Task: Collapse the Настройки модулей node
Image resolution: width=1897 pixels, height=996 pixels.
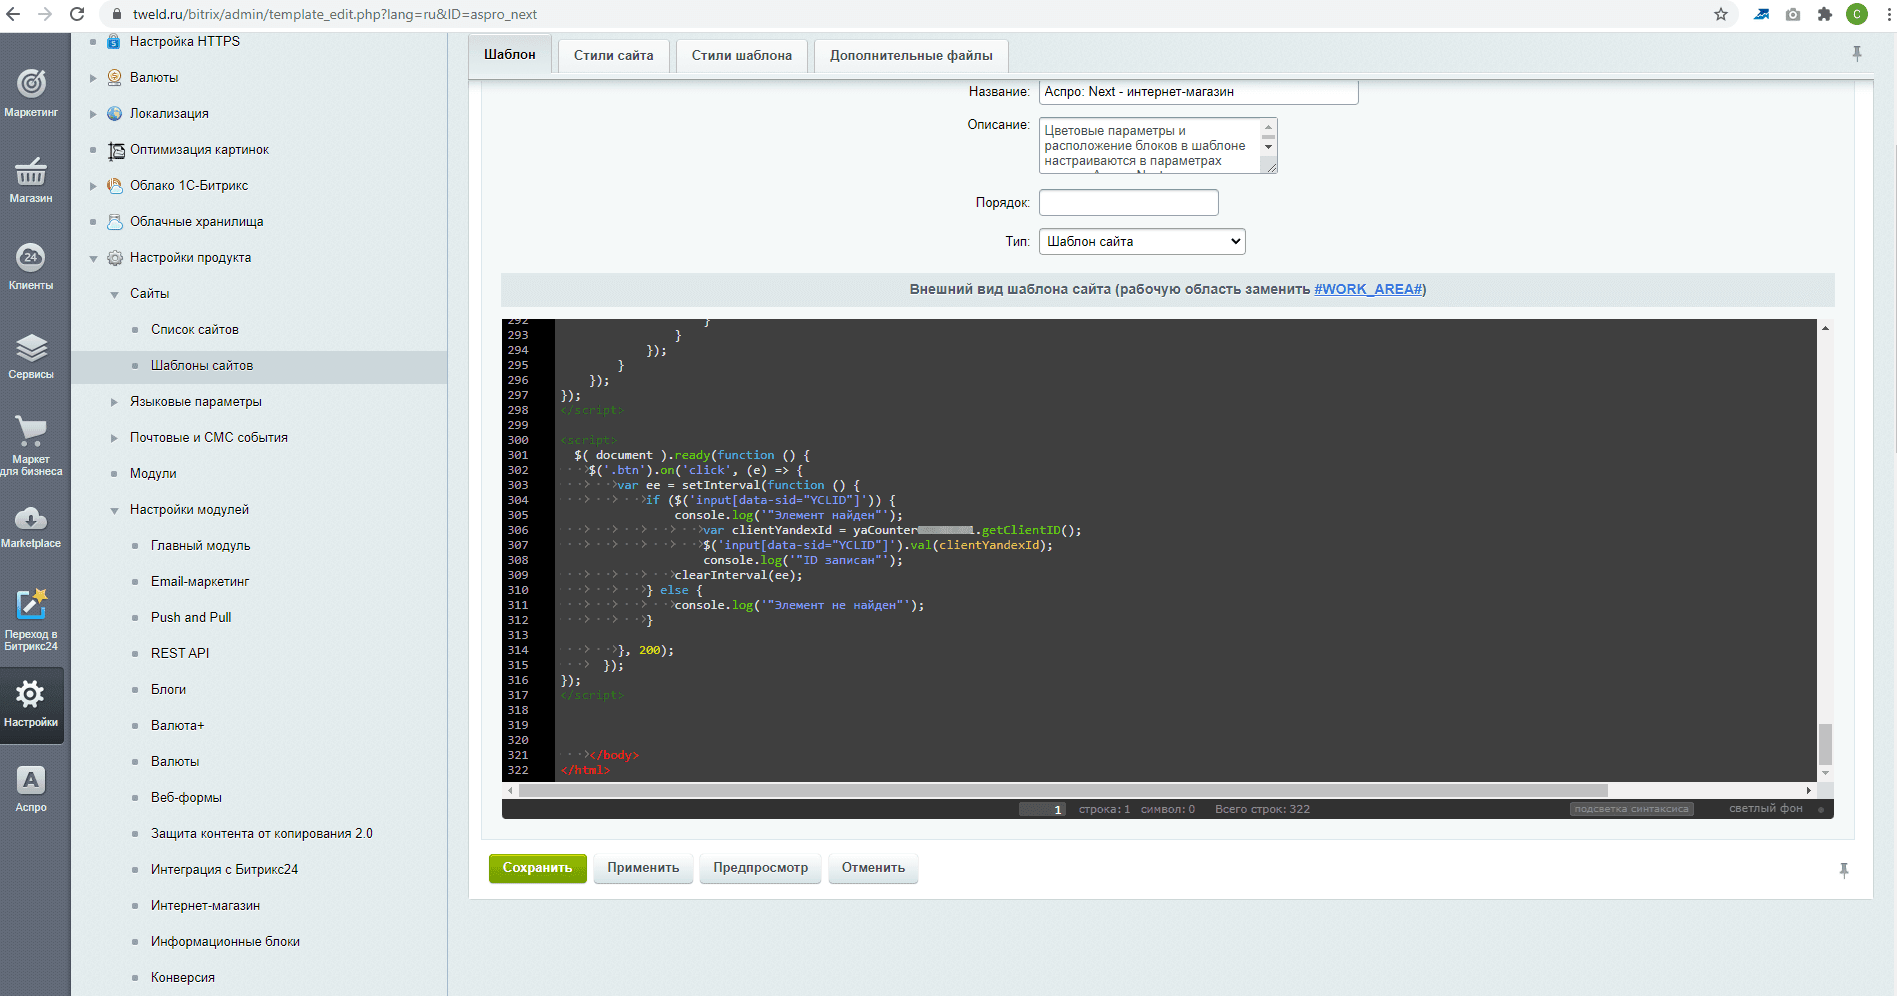Action: (x=114, y=510)
